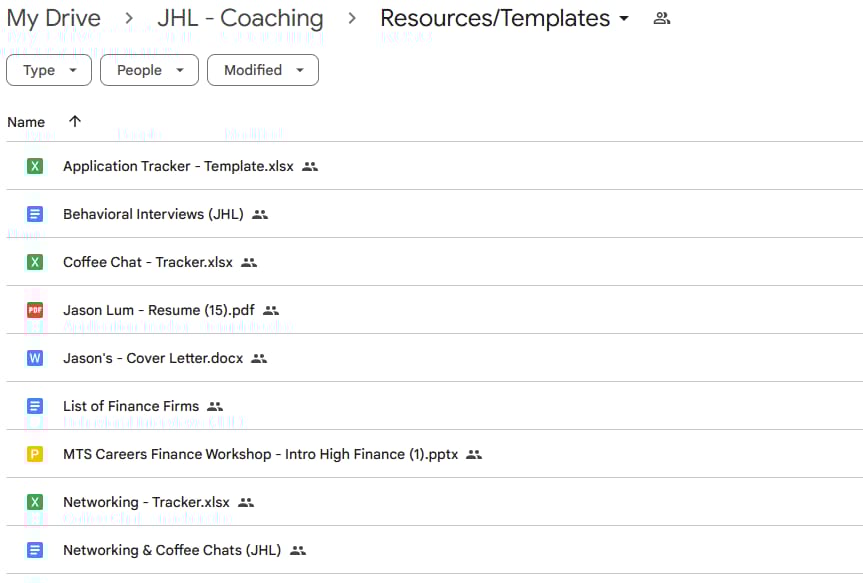Click the Docs icon for List of Finance Firms
Viewport: 863px width, 583px height.
35,406
